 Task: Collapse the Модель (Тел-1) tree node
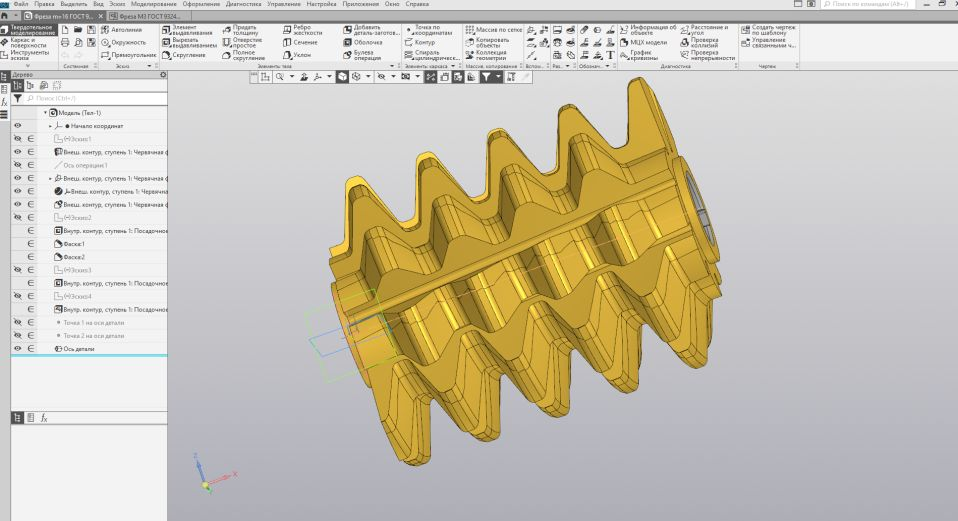[45, 112]
